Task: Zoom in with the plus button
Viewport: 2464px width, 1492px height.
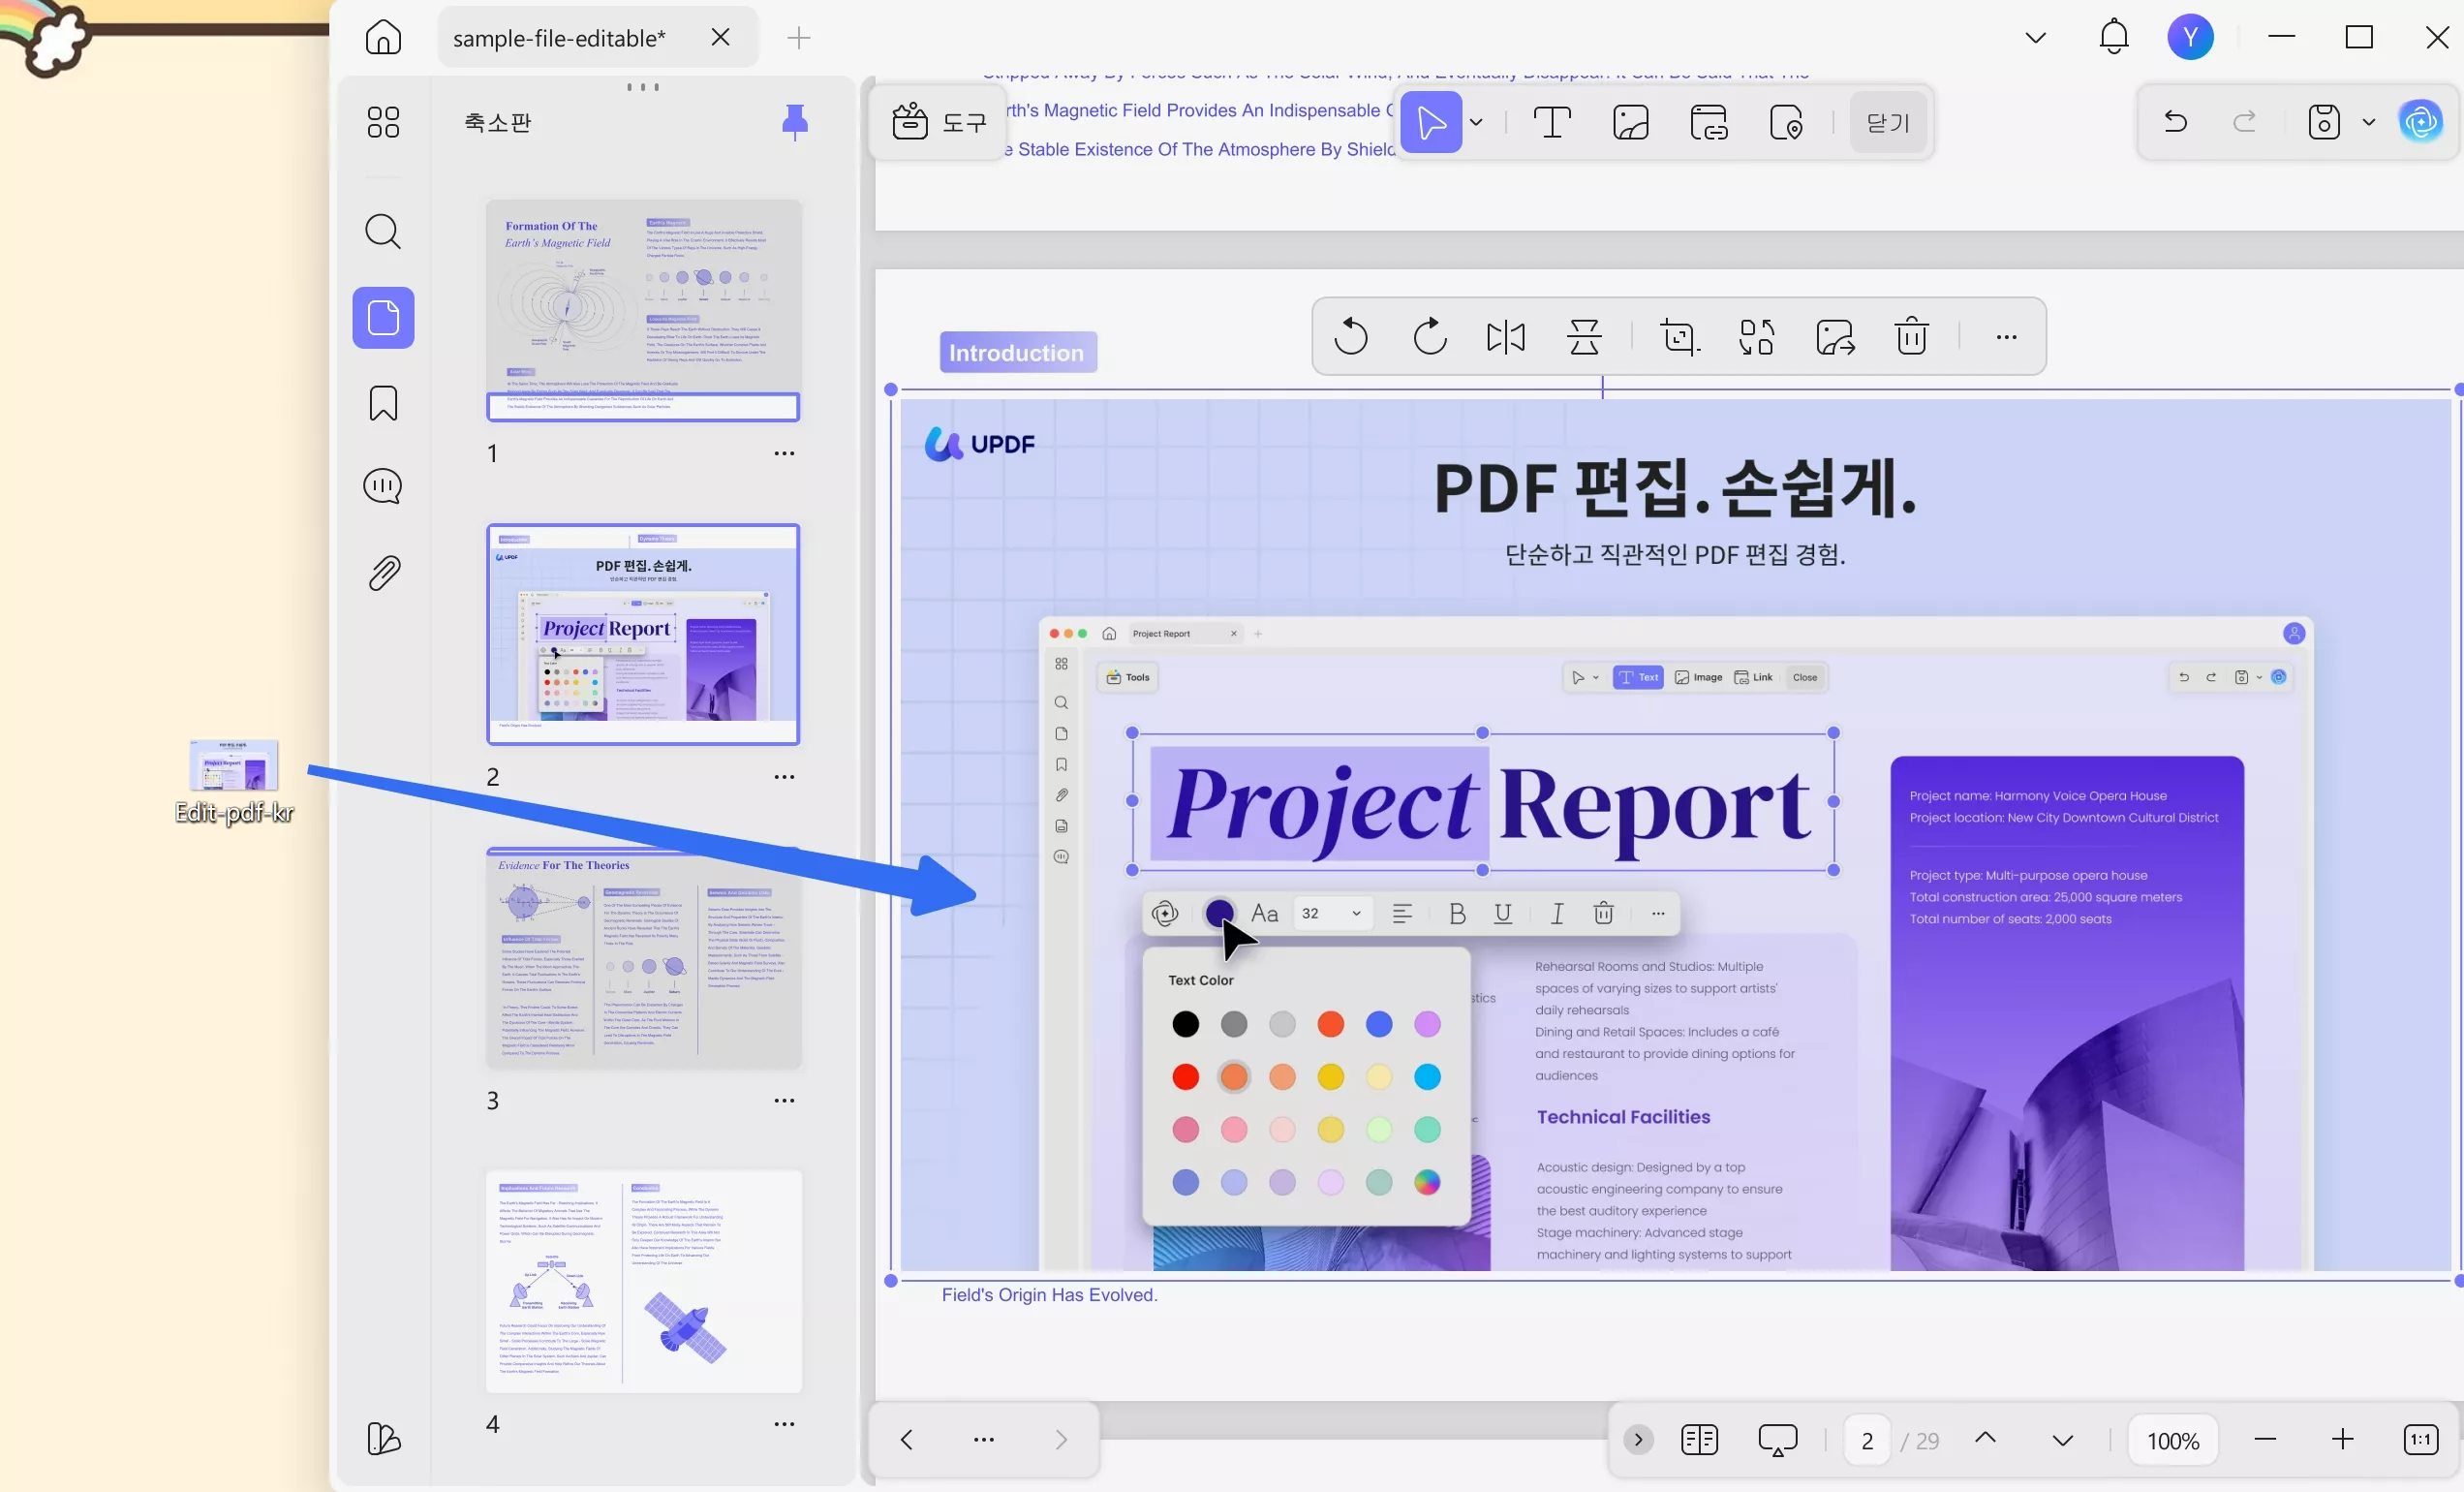Action: point(2342,1440)
